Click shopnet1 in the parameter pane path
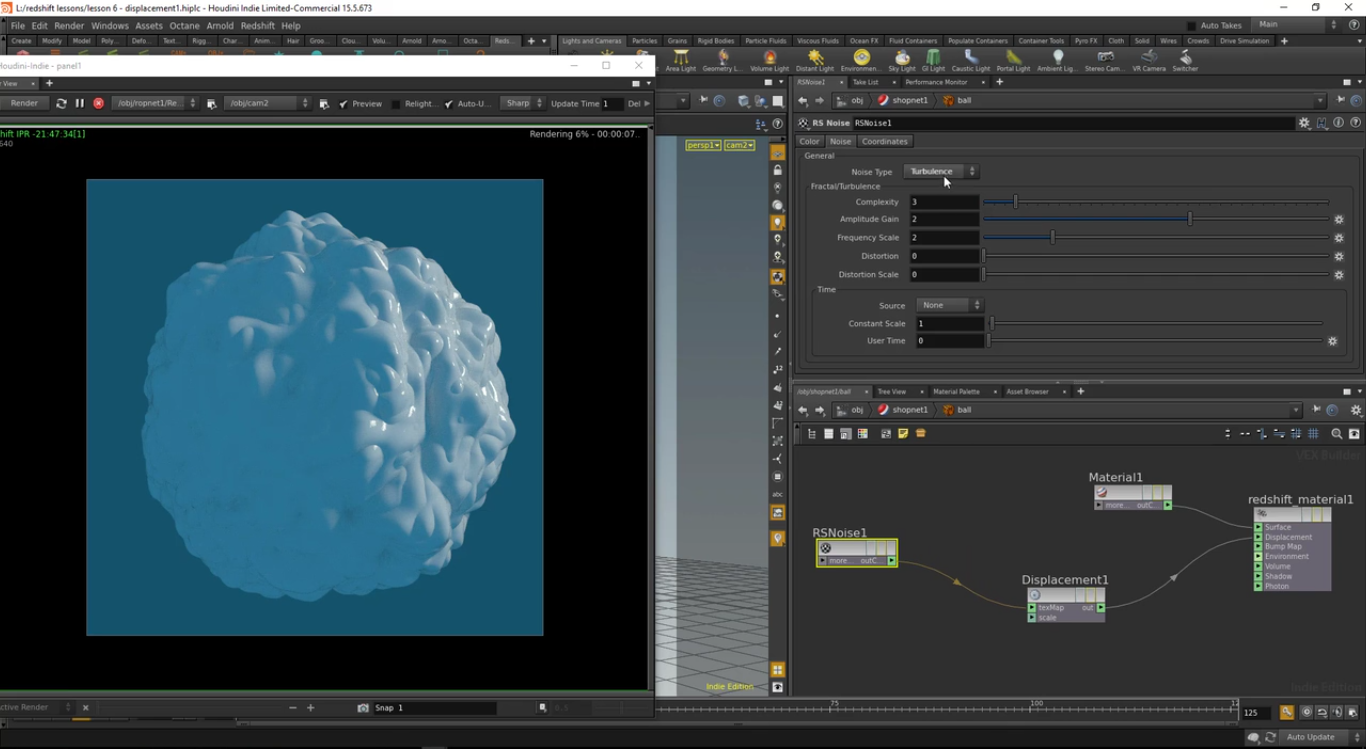The width and height of the screenshot is (1366, 749). (x=903, y=101)
